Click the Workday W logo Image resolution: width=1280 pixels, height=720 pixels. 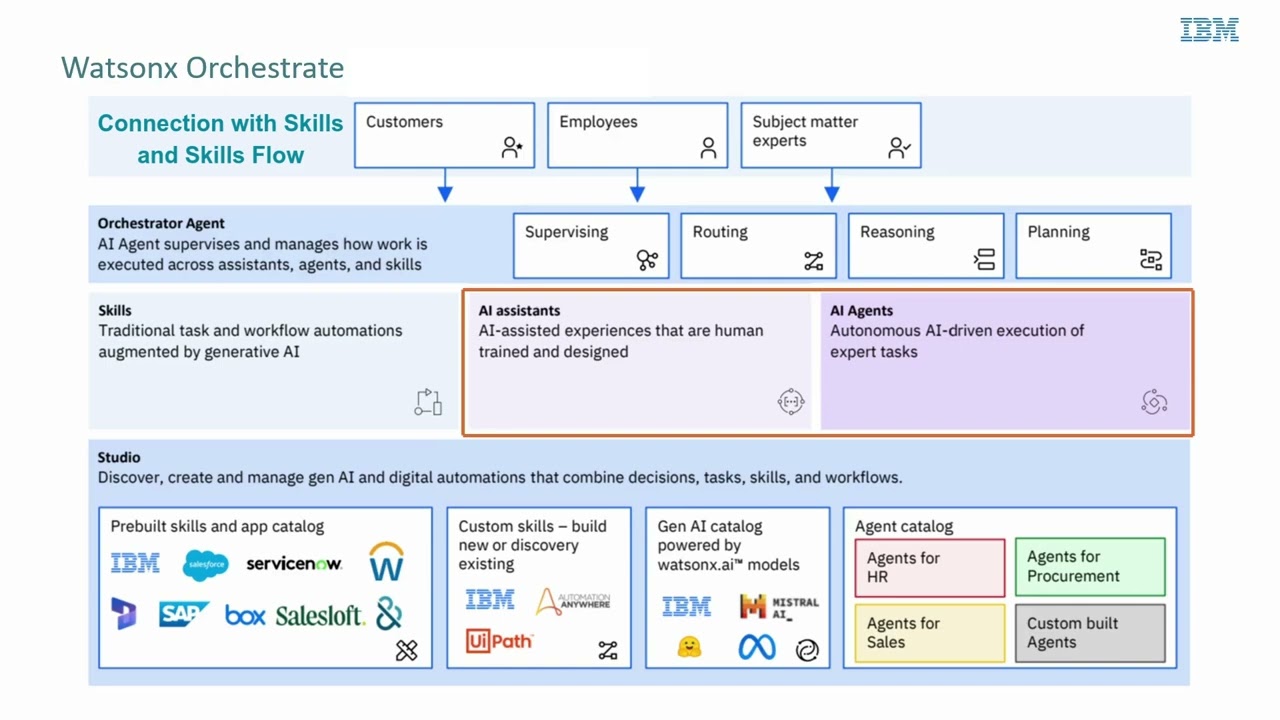pyautogui.click(x=386, y=562)
